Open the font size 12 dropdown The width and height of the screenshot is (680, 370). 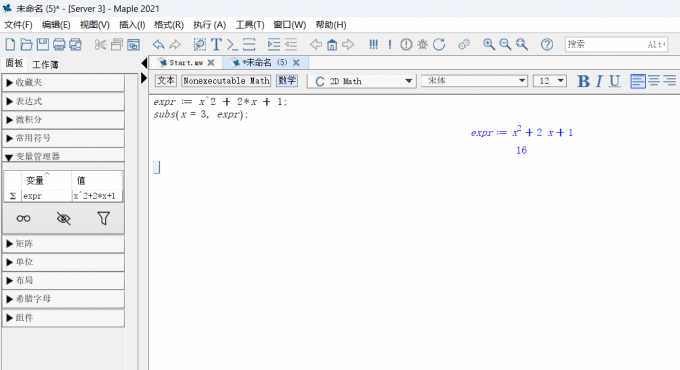[x=550, y=81]
